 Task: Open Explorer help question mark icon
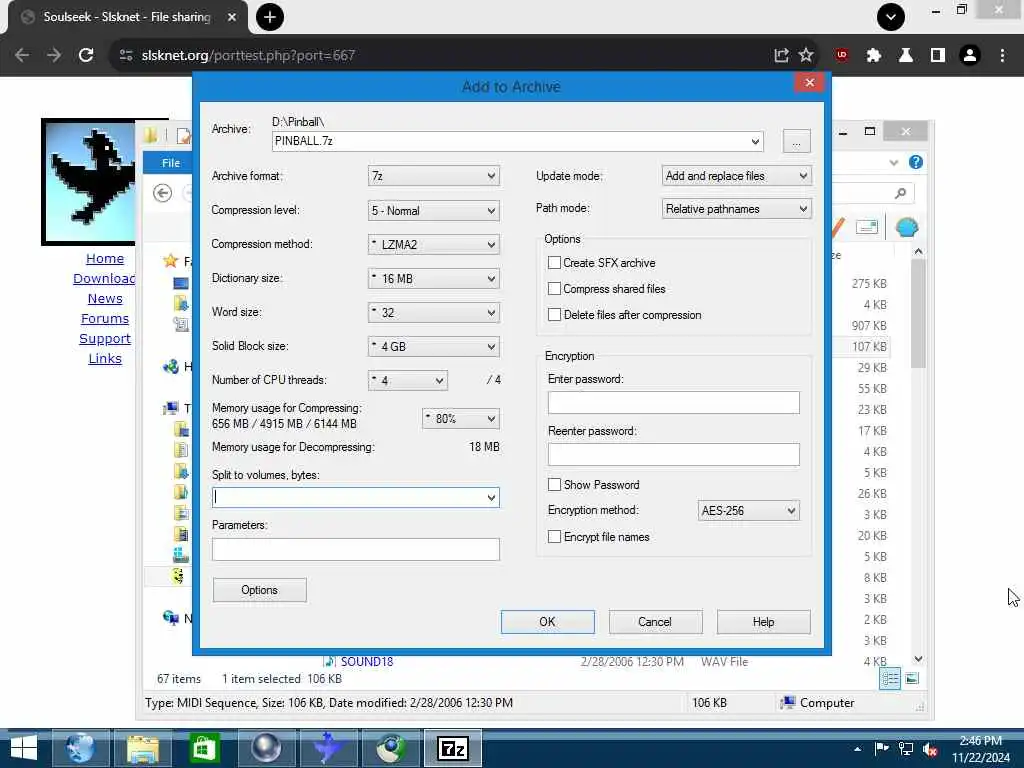coord(916,162)
